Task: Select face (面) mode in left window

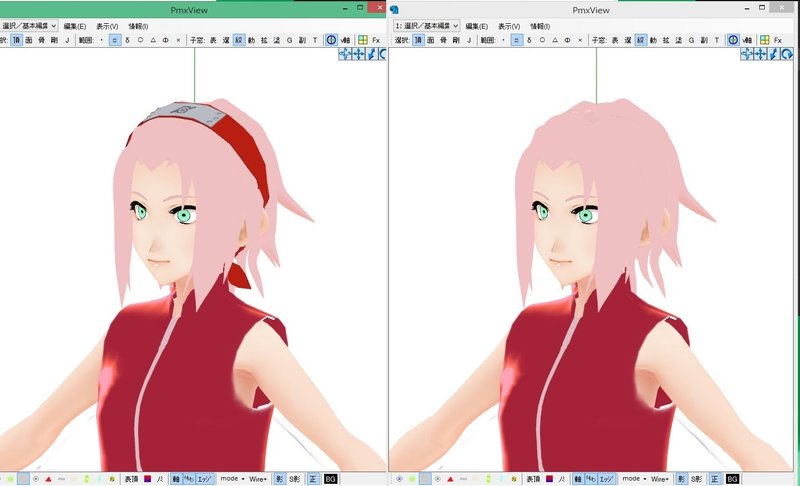Action: coord(29,40)
